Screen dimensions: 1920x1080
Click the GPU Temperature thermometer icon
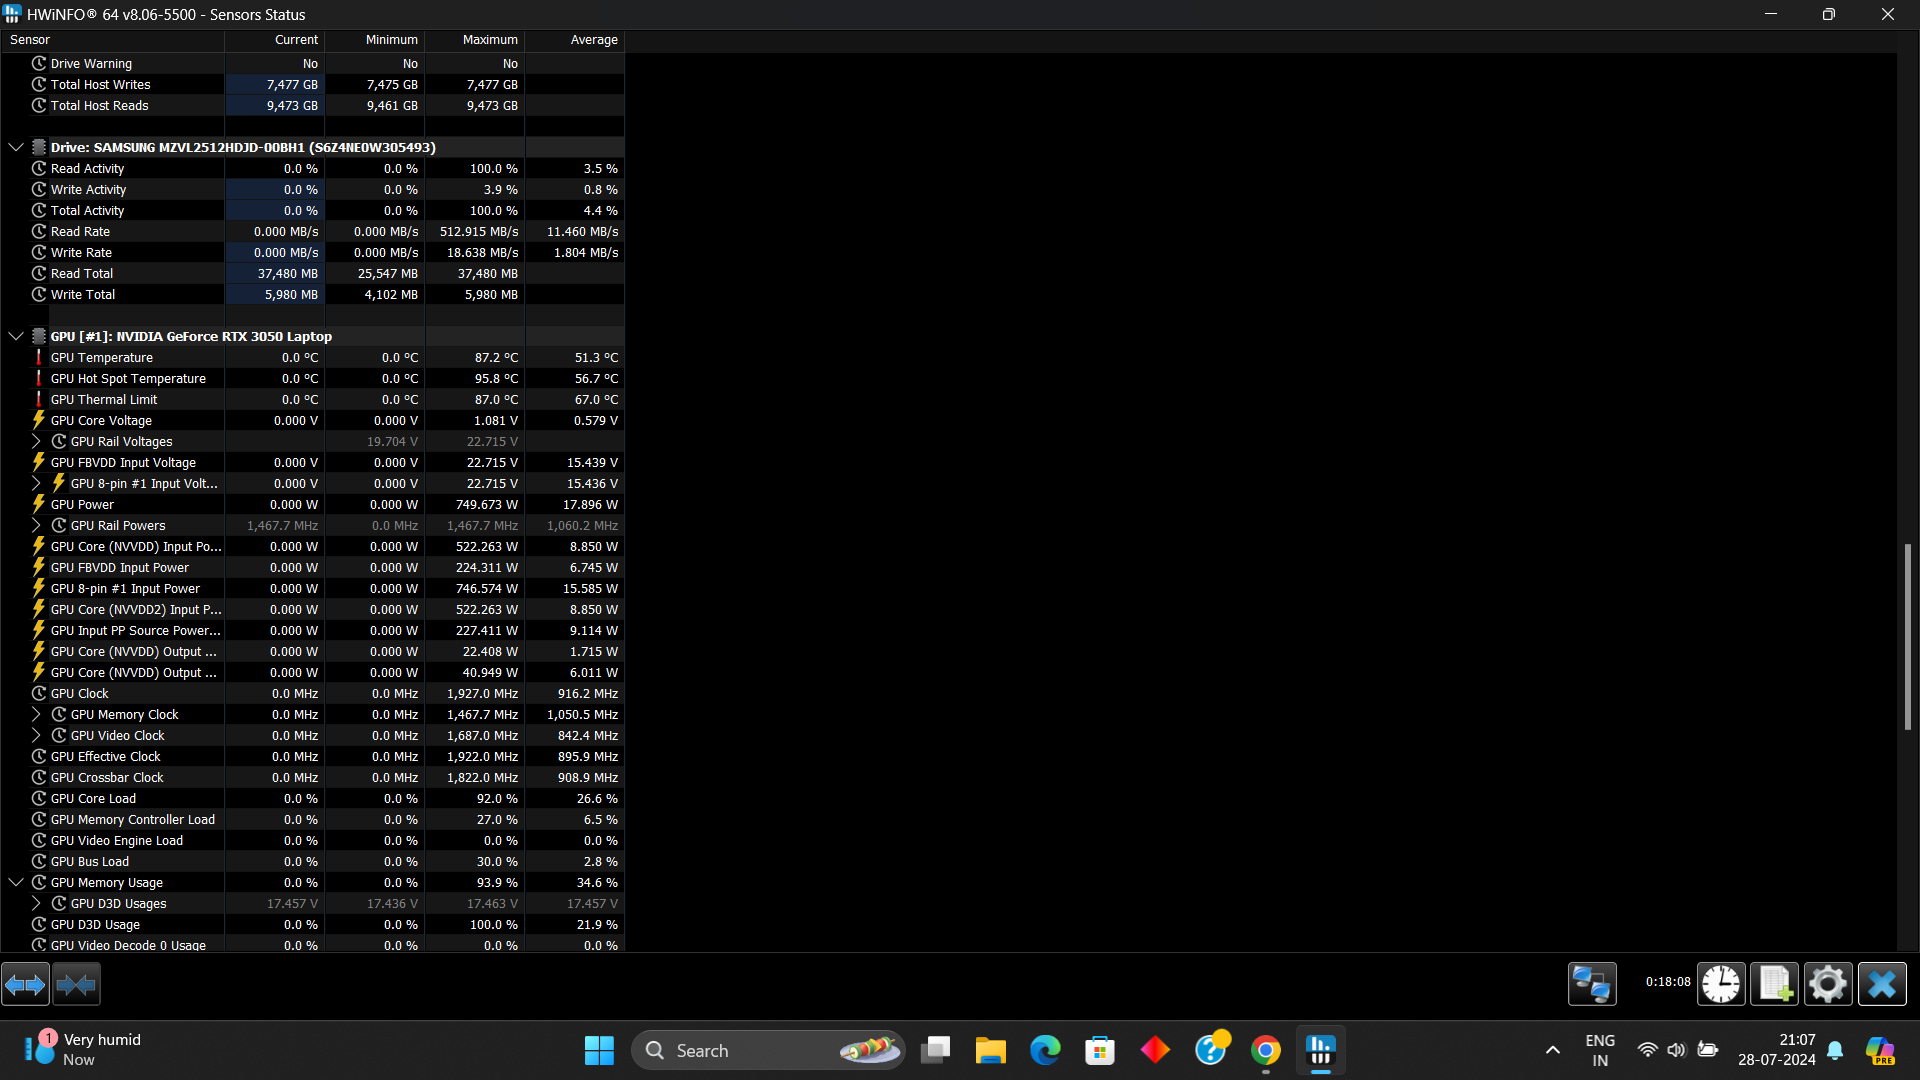(39, 358)
